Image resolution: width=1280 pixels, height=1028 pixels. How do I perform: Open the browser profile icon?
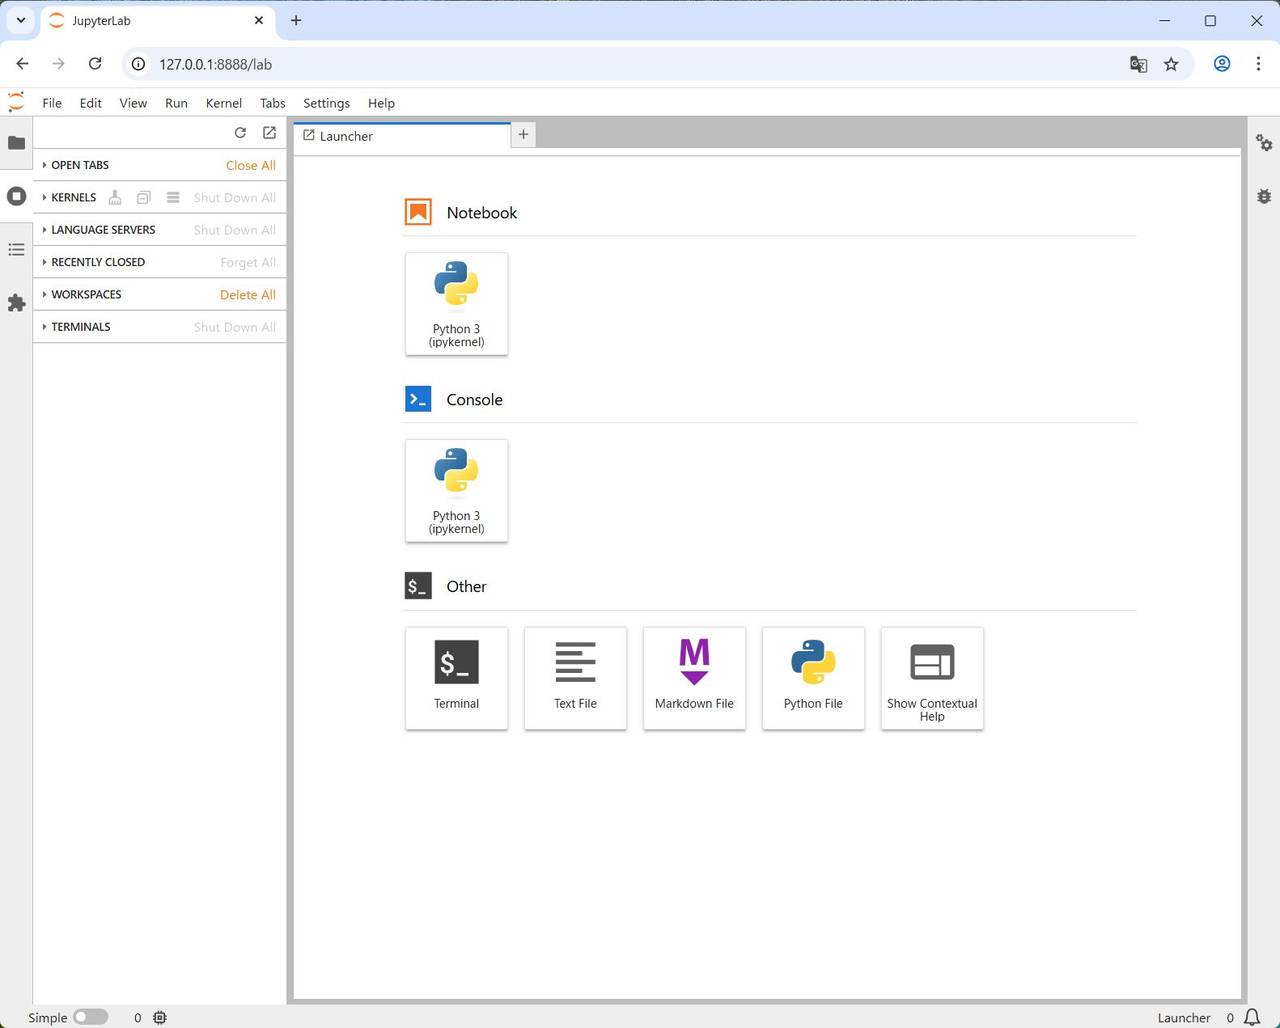1222,64
